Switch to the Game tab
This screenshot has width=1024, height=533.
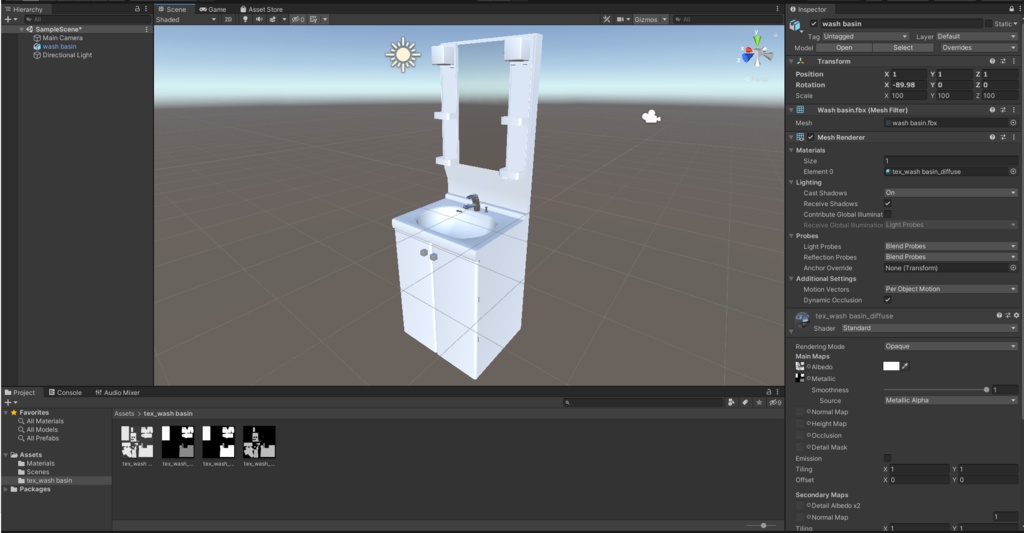click(x=213, y=9)
